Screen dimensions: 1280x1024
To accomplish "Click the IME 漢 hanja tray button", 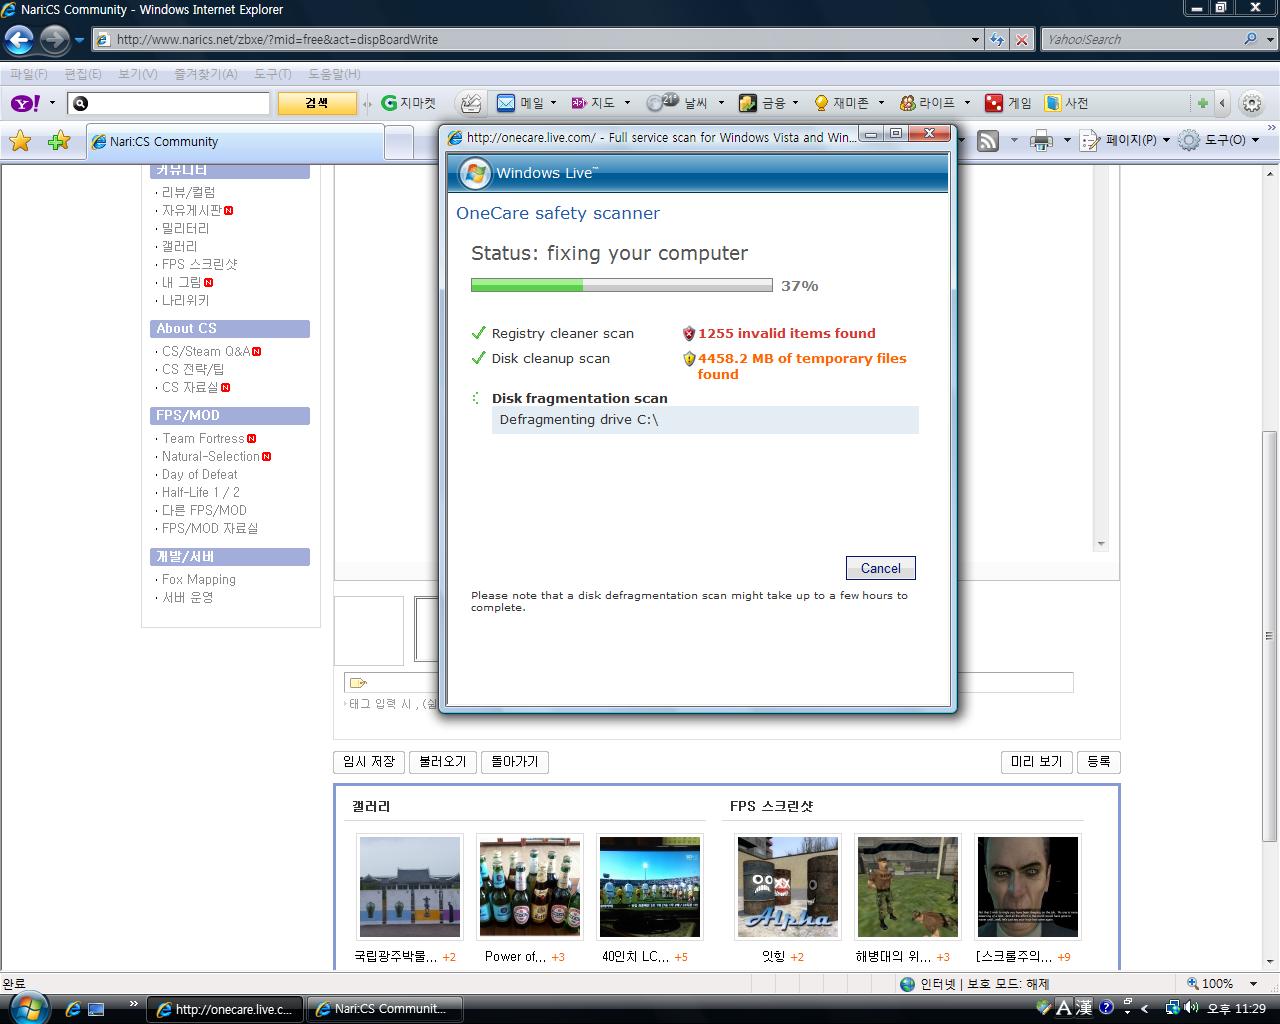I will [x=1084, y=1008].
